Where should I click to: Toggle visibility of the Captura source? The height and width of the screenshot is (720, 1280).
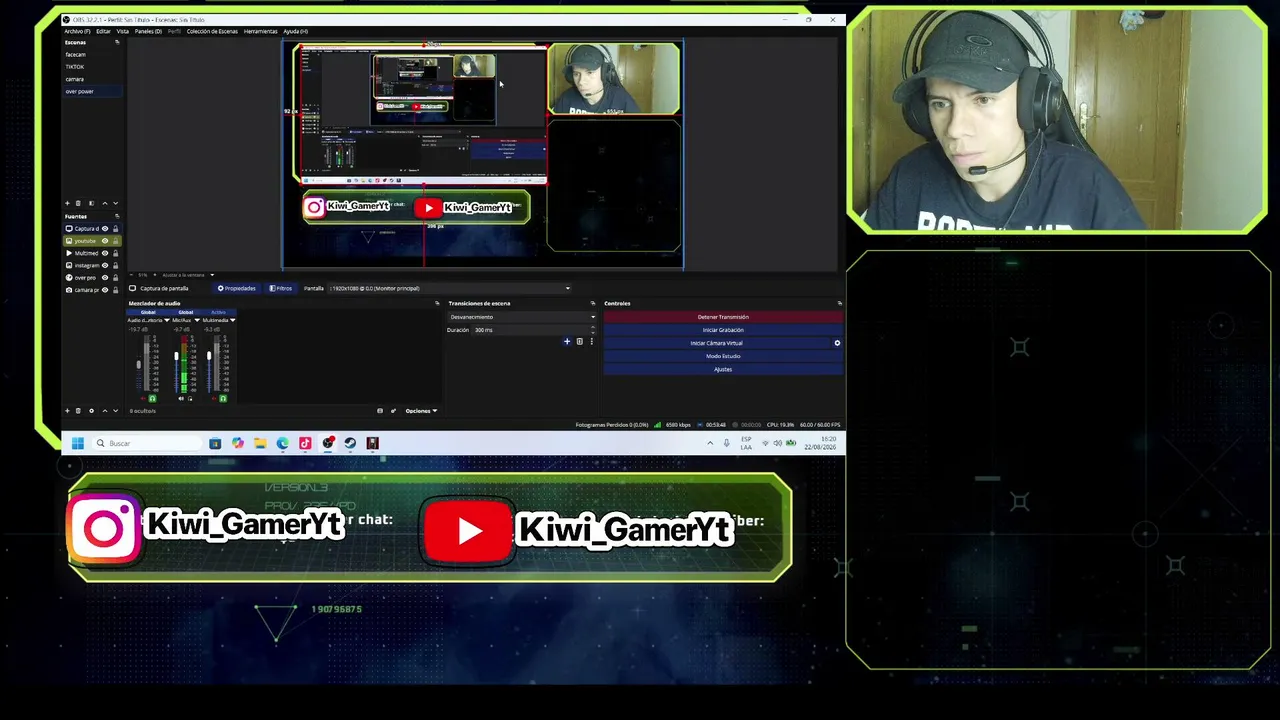105,229
